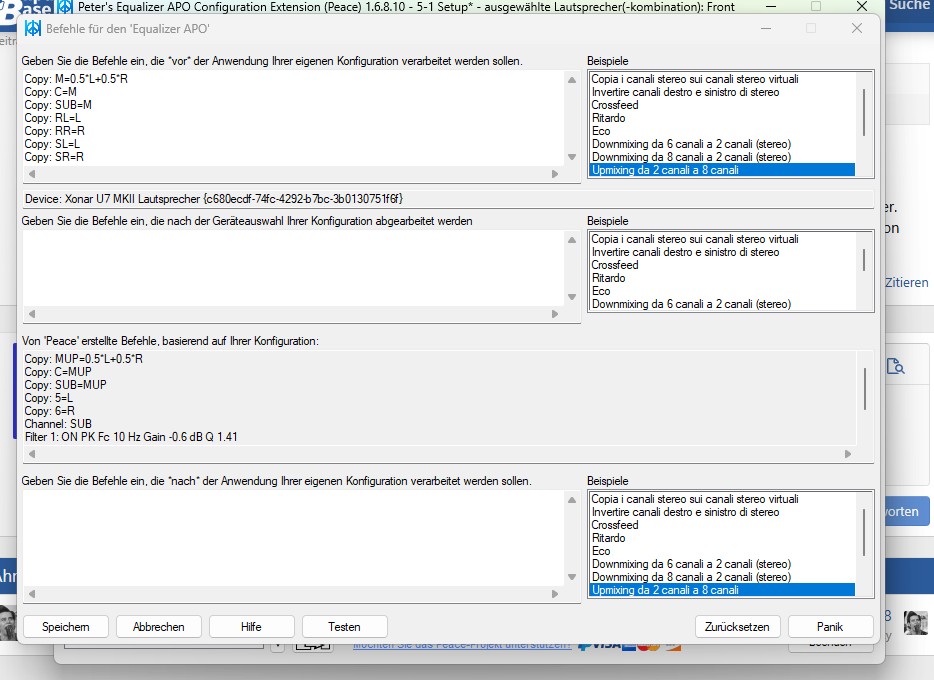Select 'Upmixing da 2 canali a 8 canali' in the 'nach' Beispiele list

722,590
